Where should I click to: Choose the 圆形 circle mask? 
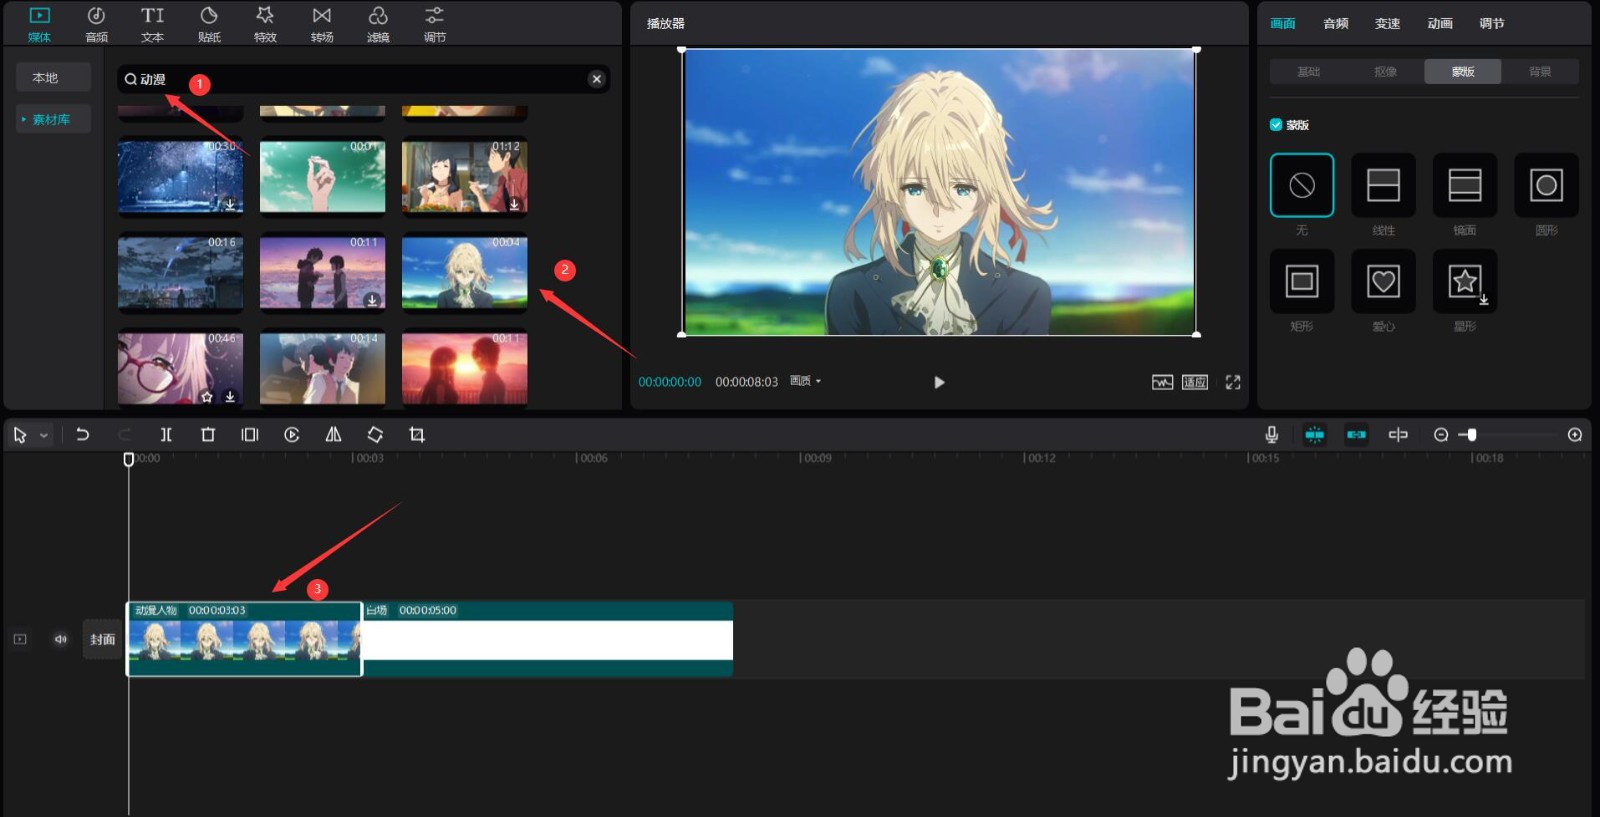click(x=1547, y=185)
